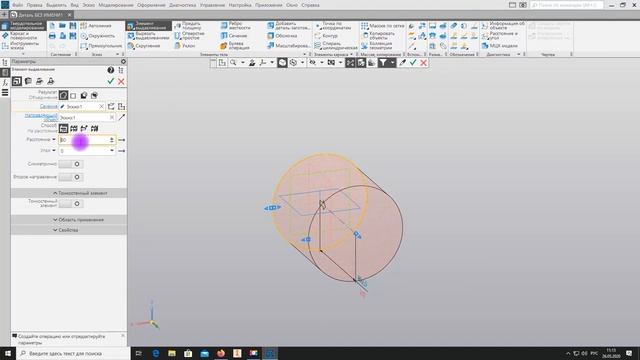Viewport: 640px width, 360px height.
Task: Open the Оформление menu
Action: click(151, 5)
